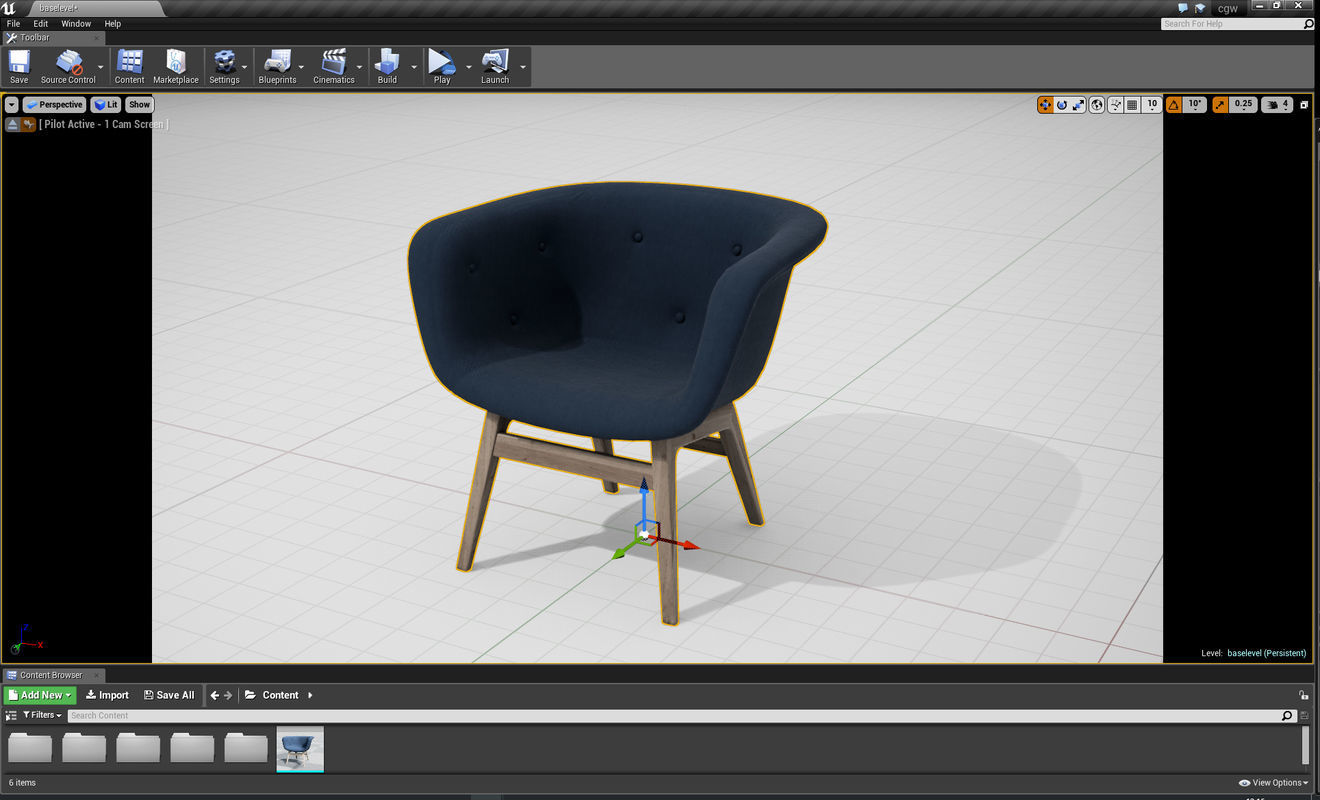Expand Cinematics dropdown arrow

(x=359, y=67)
